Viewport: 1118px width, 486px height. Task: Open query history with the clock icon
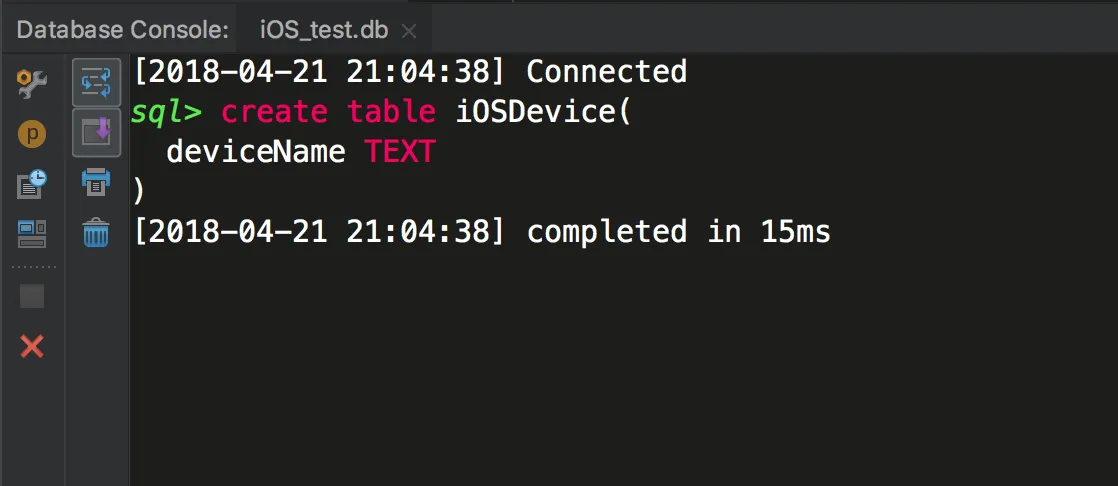tap(32, 184)
